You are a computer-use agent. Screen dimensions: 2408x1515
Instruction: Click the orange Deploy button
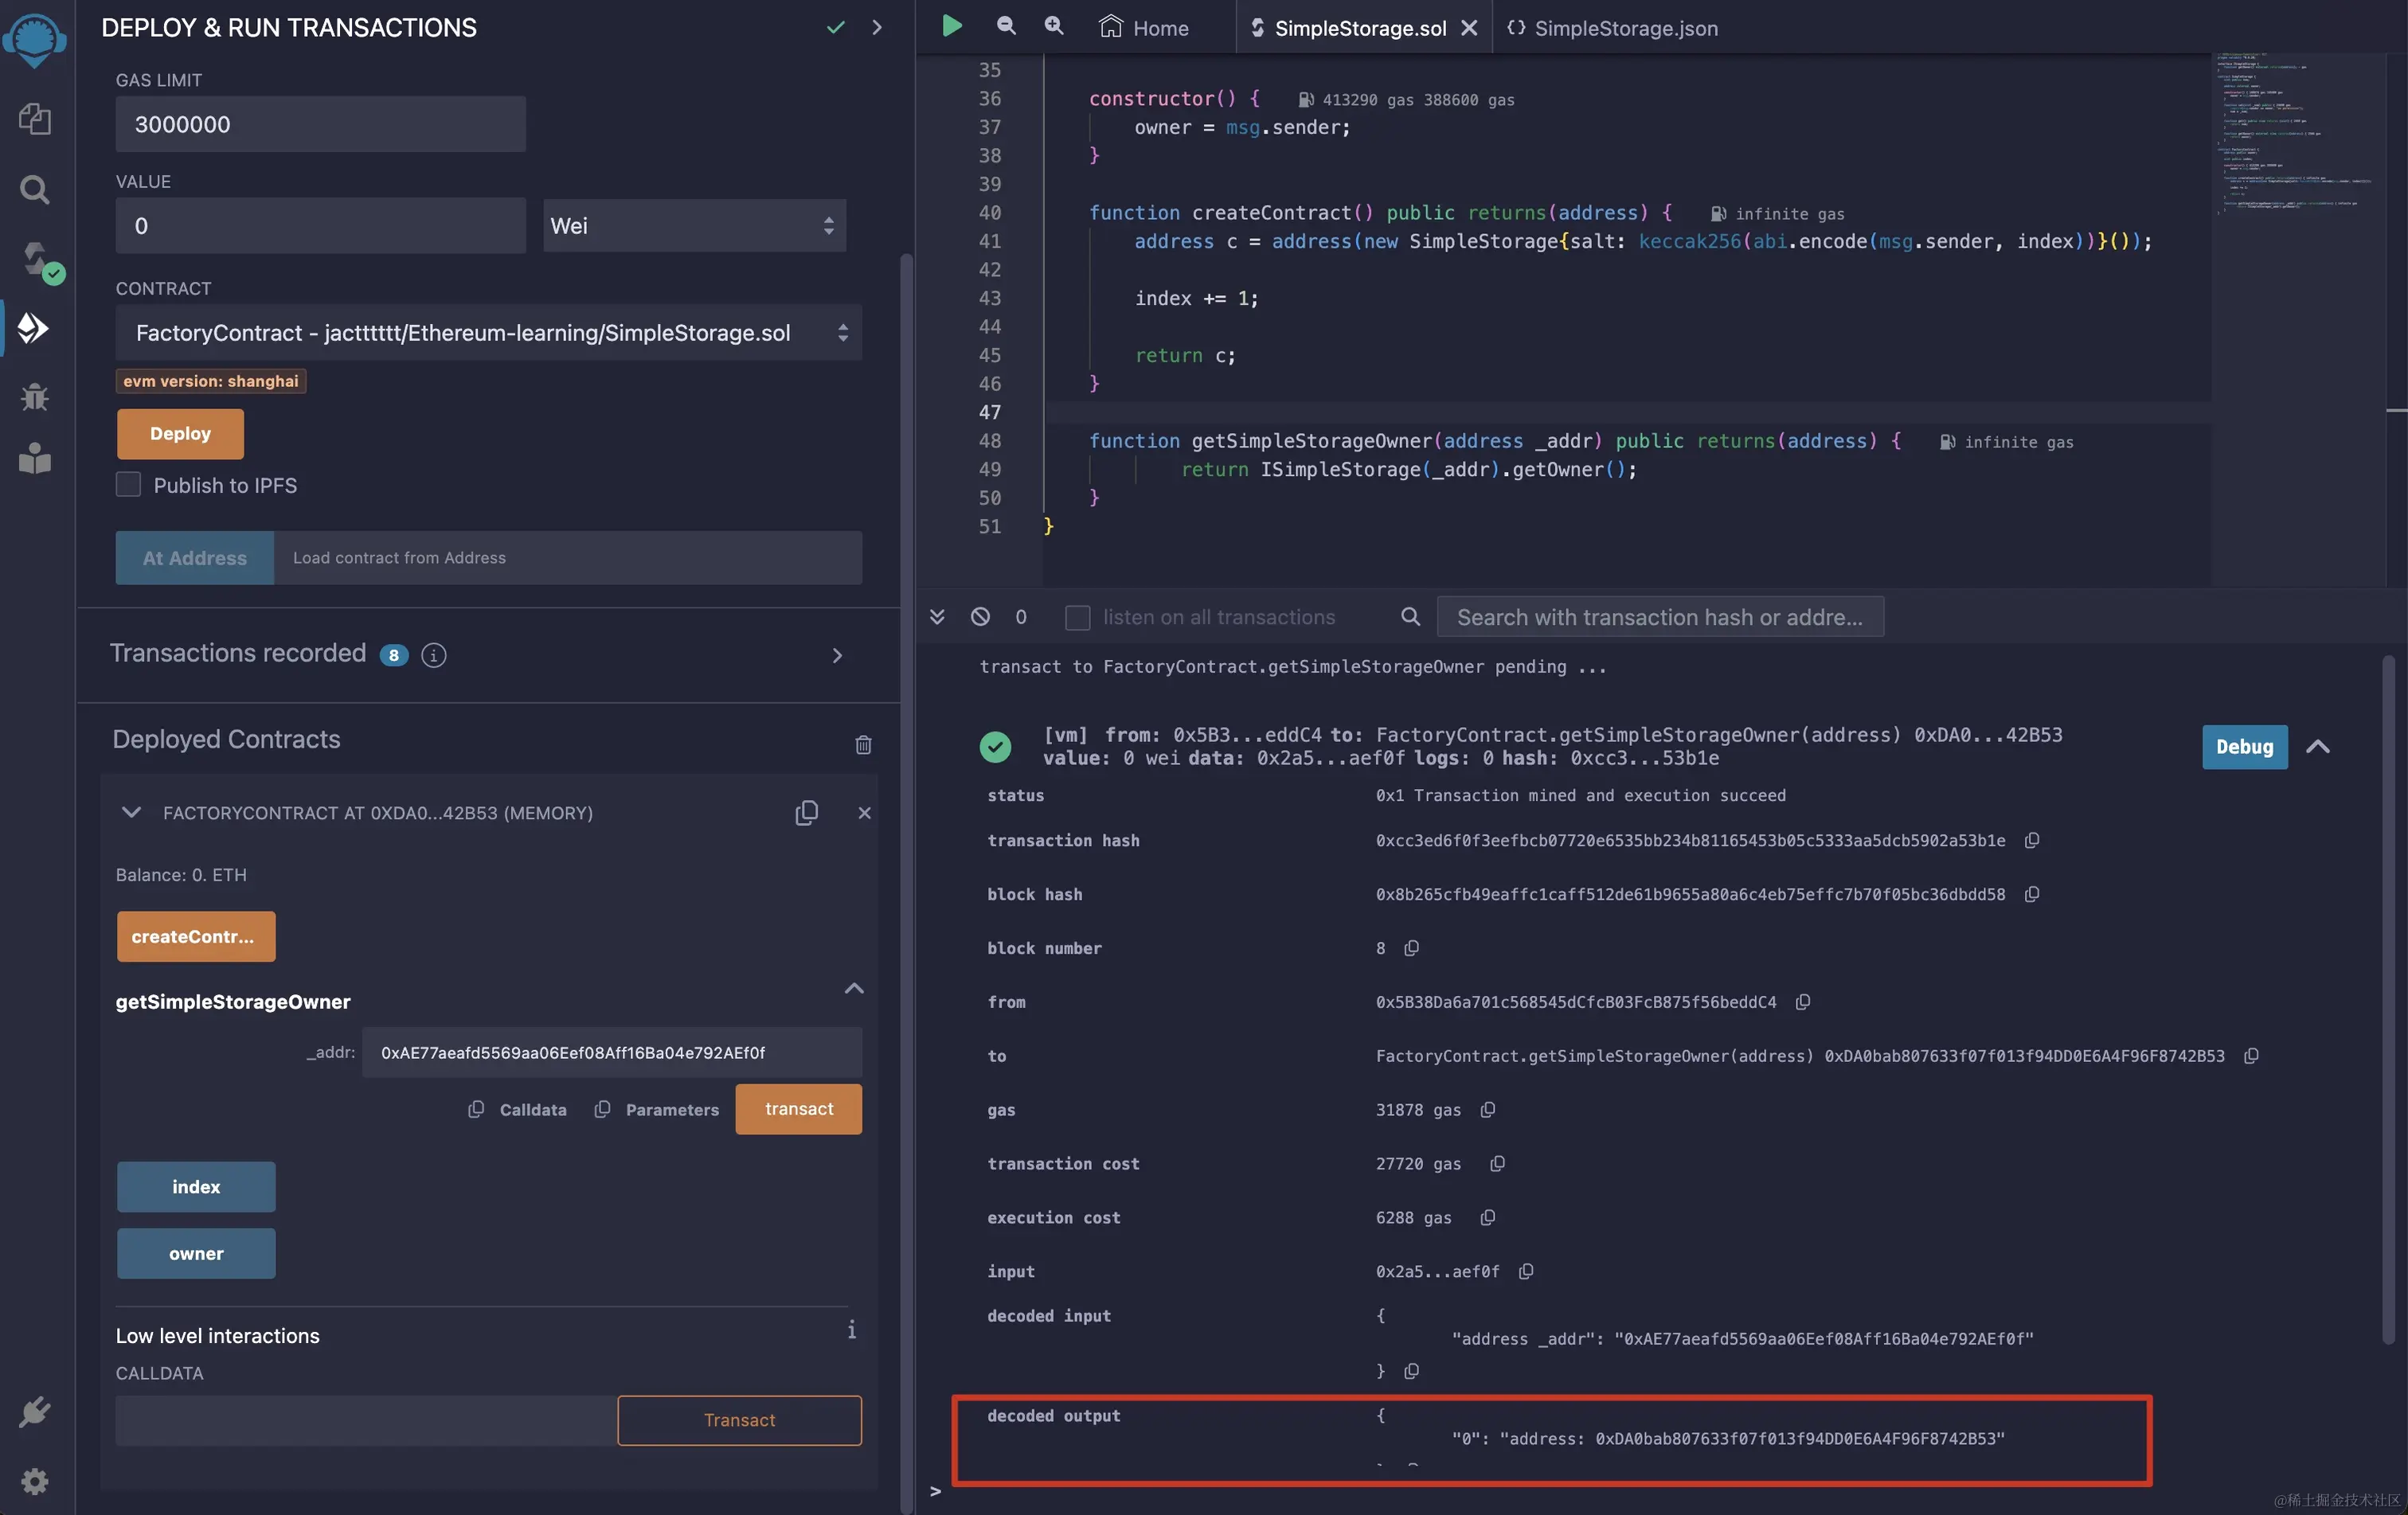click(180, 433)
